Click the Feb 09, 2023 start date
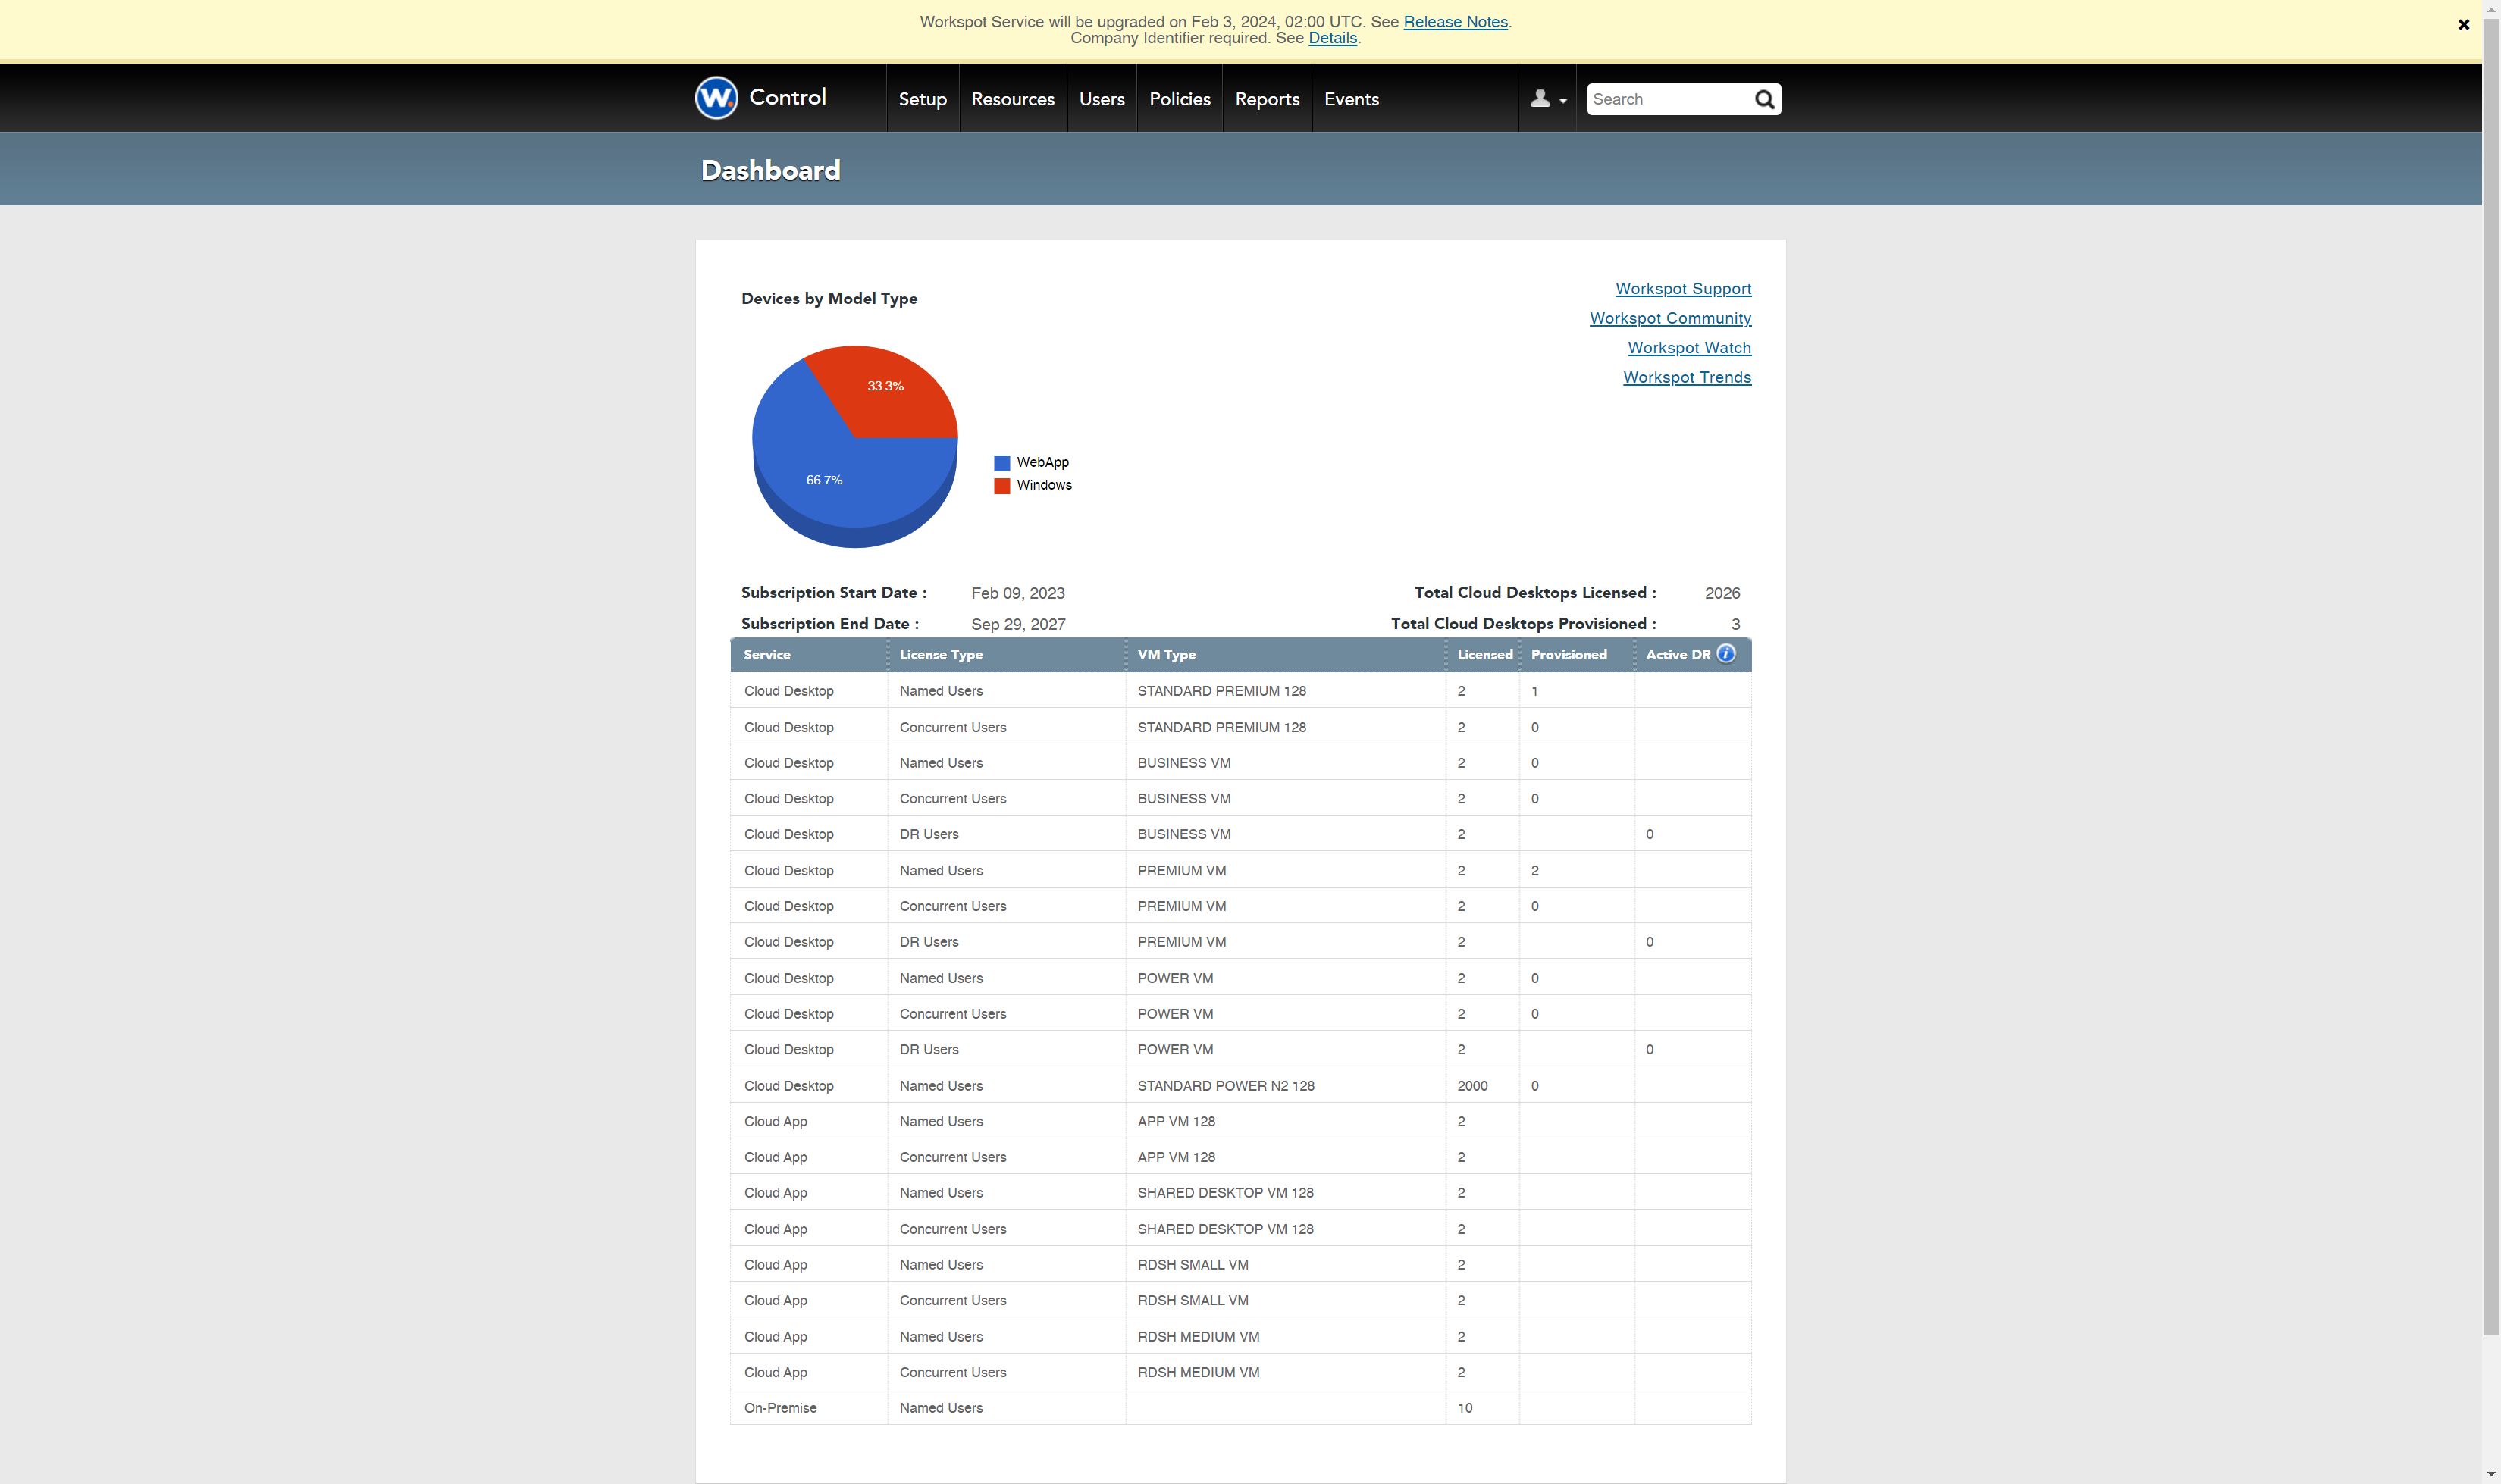Image resolution: width=2501 pixels, height=1484 pixels. coord(1018,593)
